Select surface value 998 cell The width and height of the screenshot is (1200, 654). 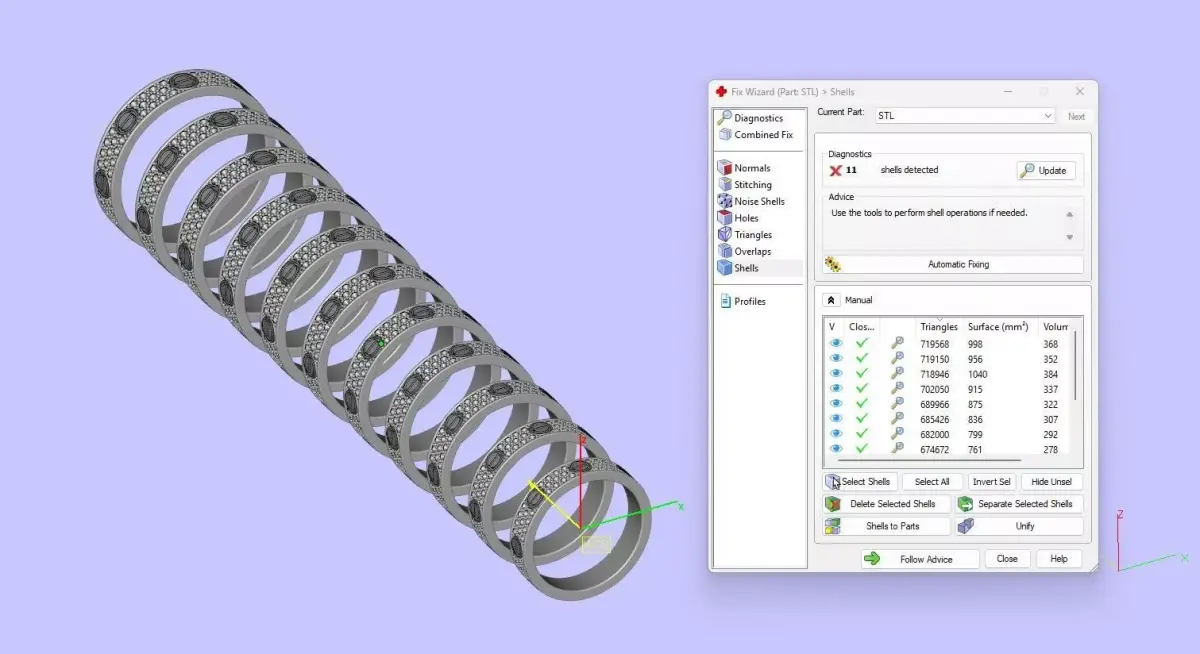tap(975, 344)
